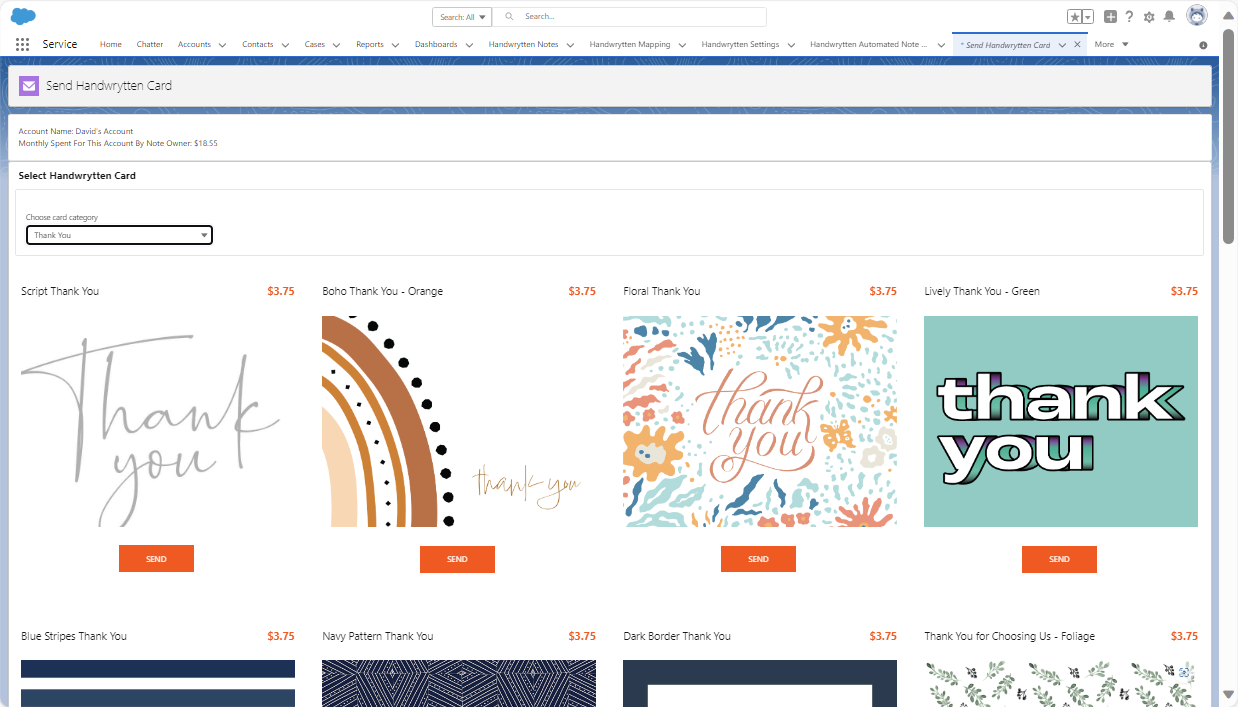Click the Floral Thank You card image
The height and width of the screenshot is (707, 1238).
(759, 421)
